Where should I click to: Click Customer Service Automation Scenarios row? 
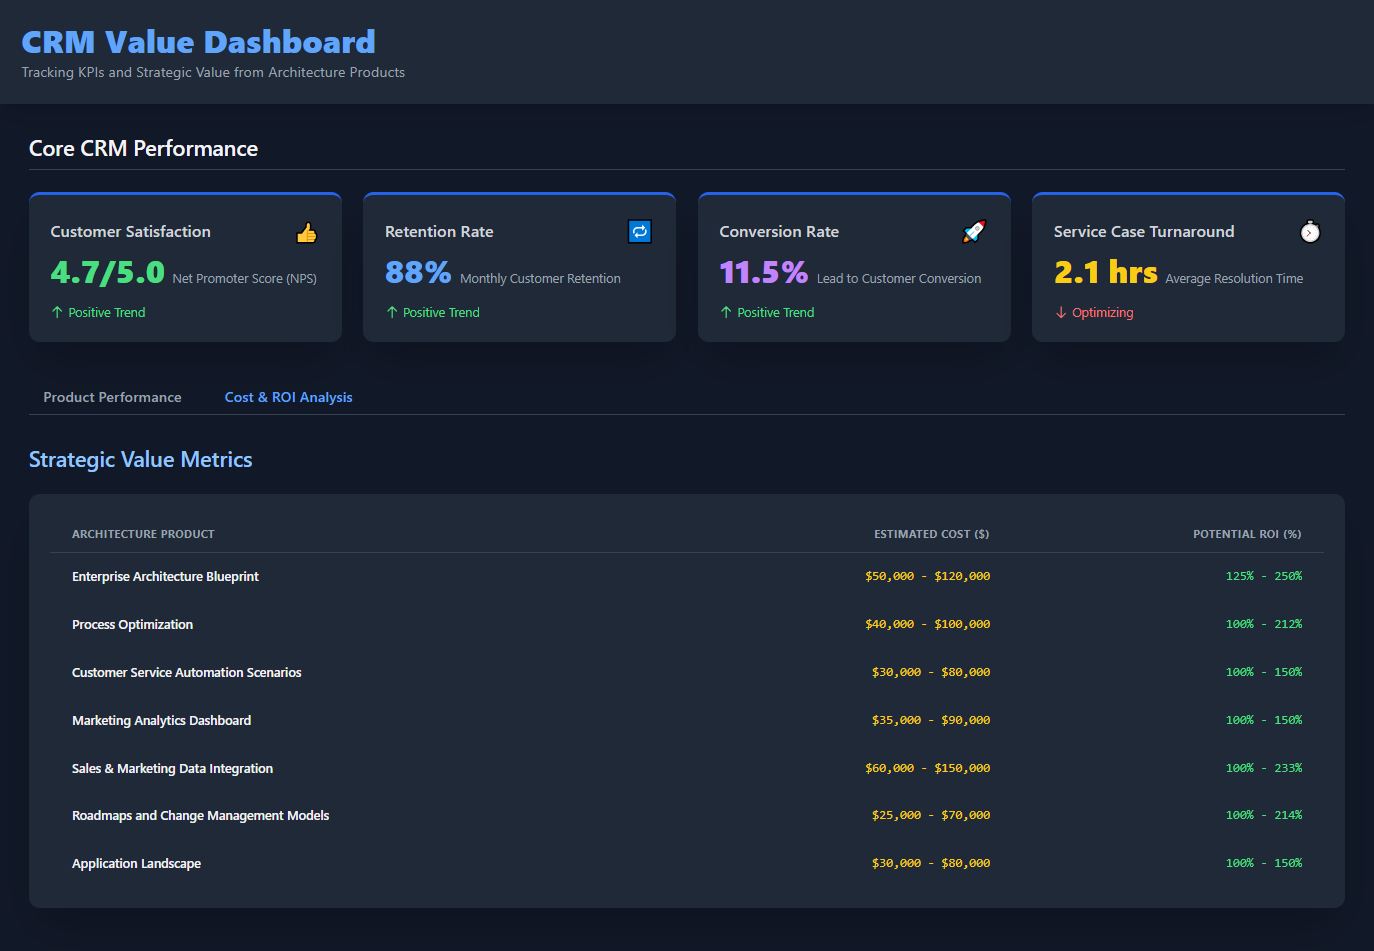(x=186, y=673)
